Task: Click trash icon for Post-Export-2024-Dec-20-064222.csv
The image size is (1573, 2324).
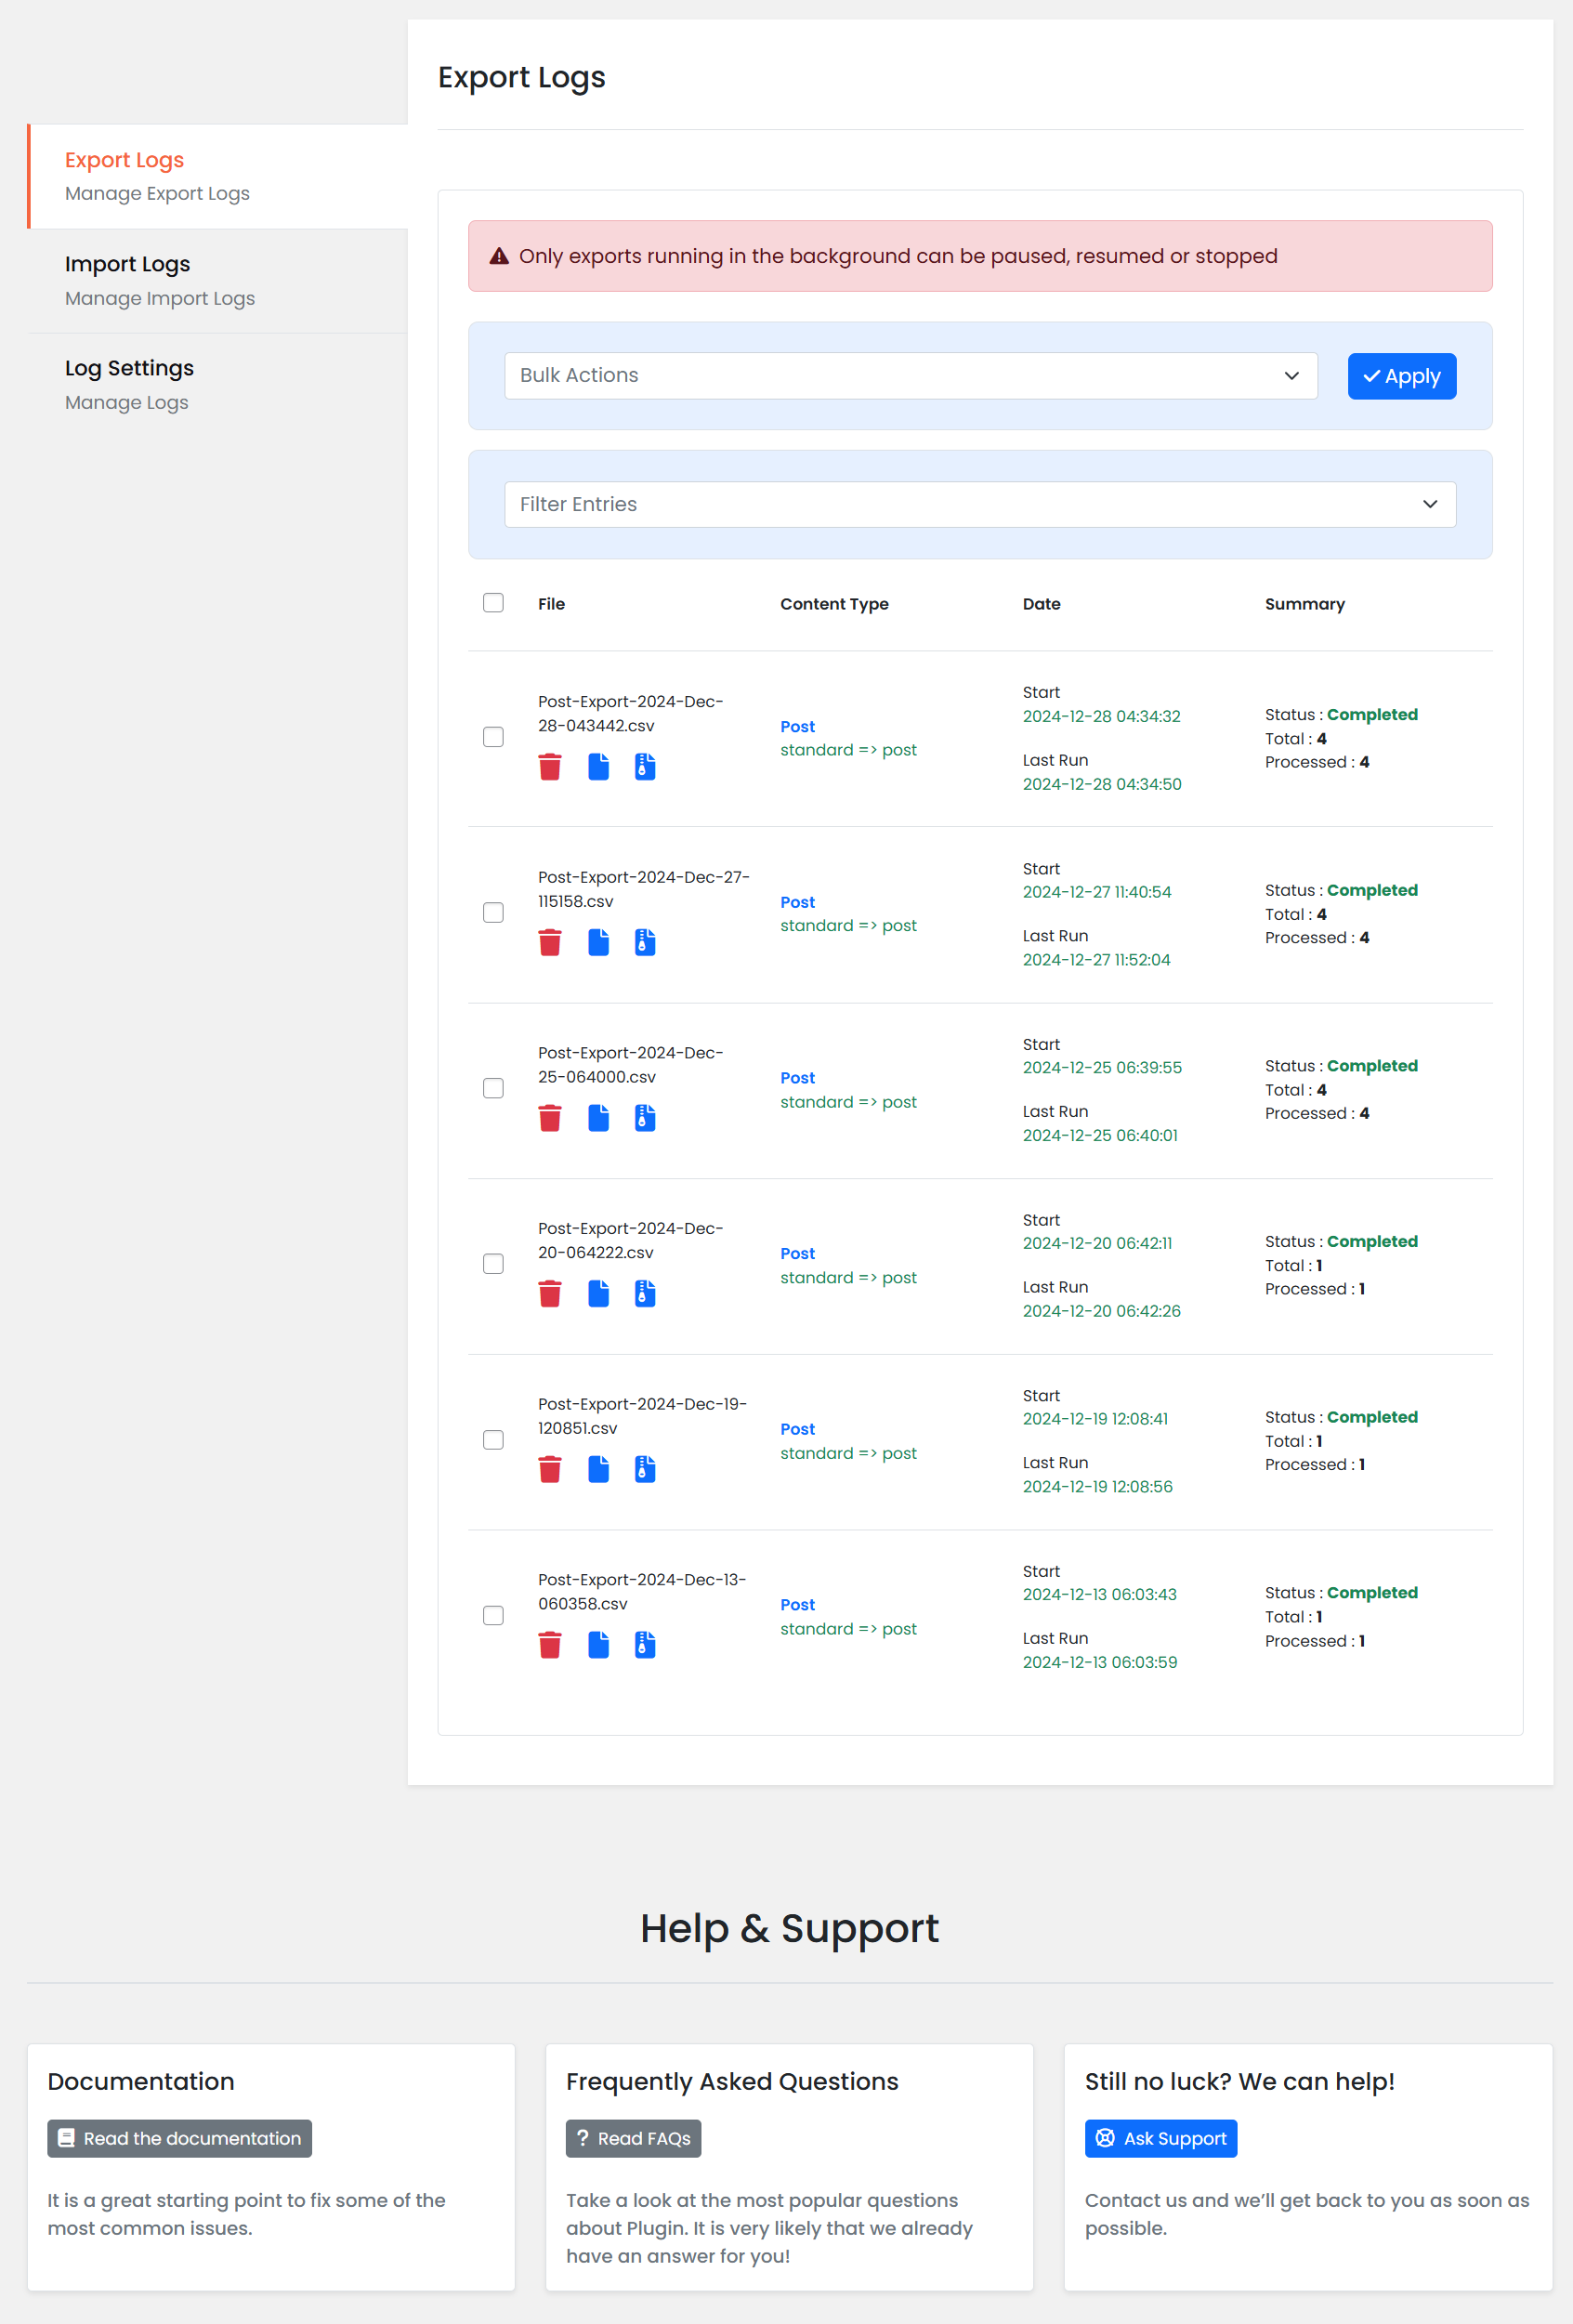Action: [549, 1294]
